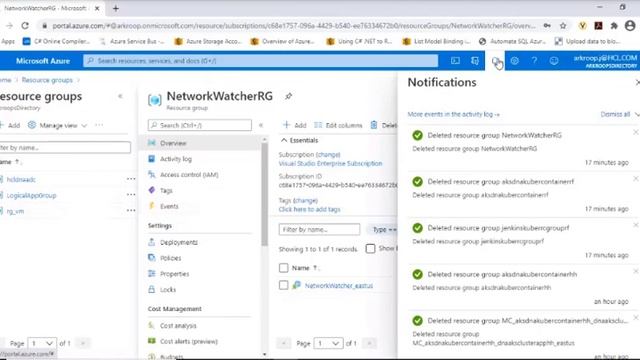
Task: Click the Azure search resources box
Action: (x=260, y=61)
